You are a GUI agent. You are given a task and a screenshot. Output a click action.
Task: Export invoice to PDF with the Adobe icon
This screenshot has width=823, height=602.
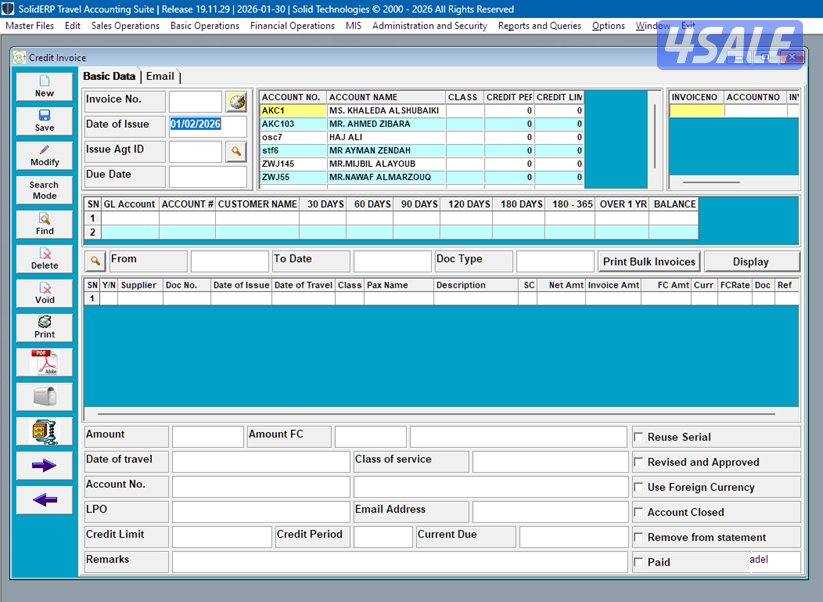[43, 362]
